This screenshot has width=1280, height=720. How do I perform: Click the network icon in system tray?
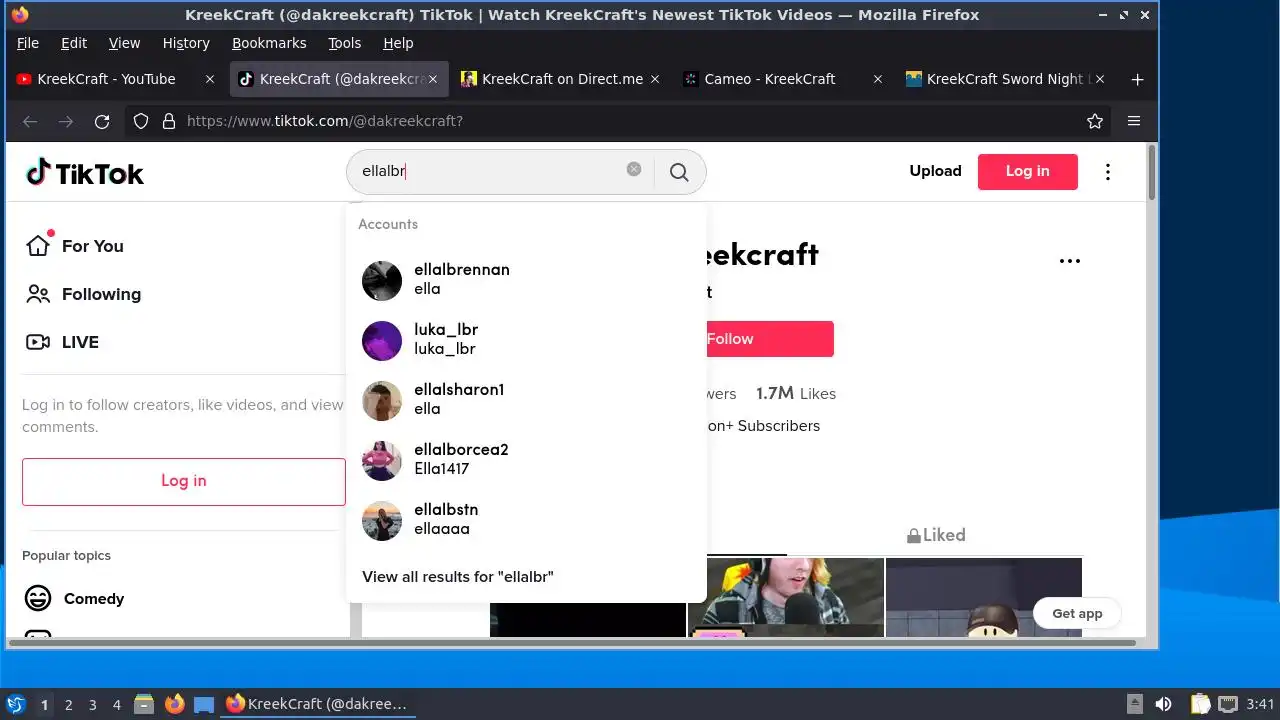point(1228,704)
